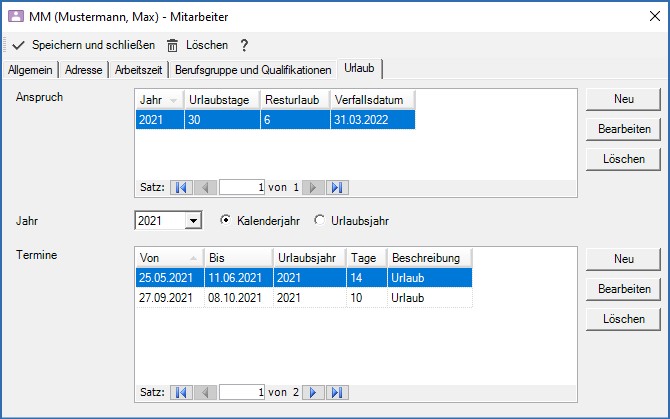This screenshot has height=419, width=670.
Task: Open the Jahr dropdown showing 2021
Action: (194, 220)
